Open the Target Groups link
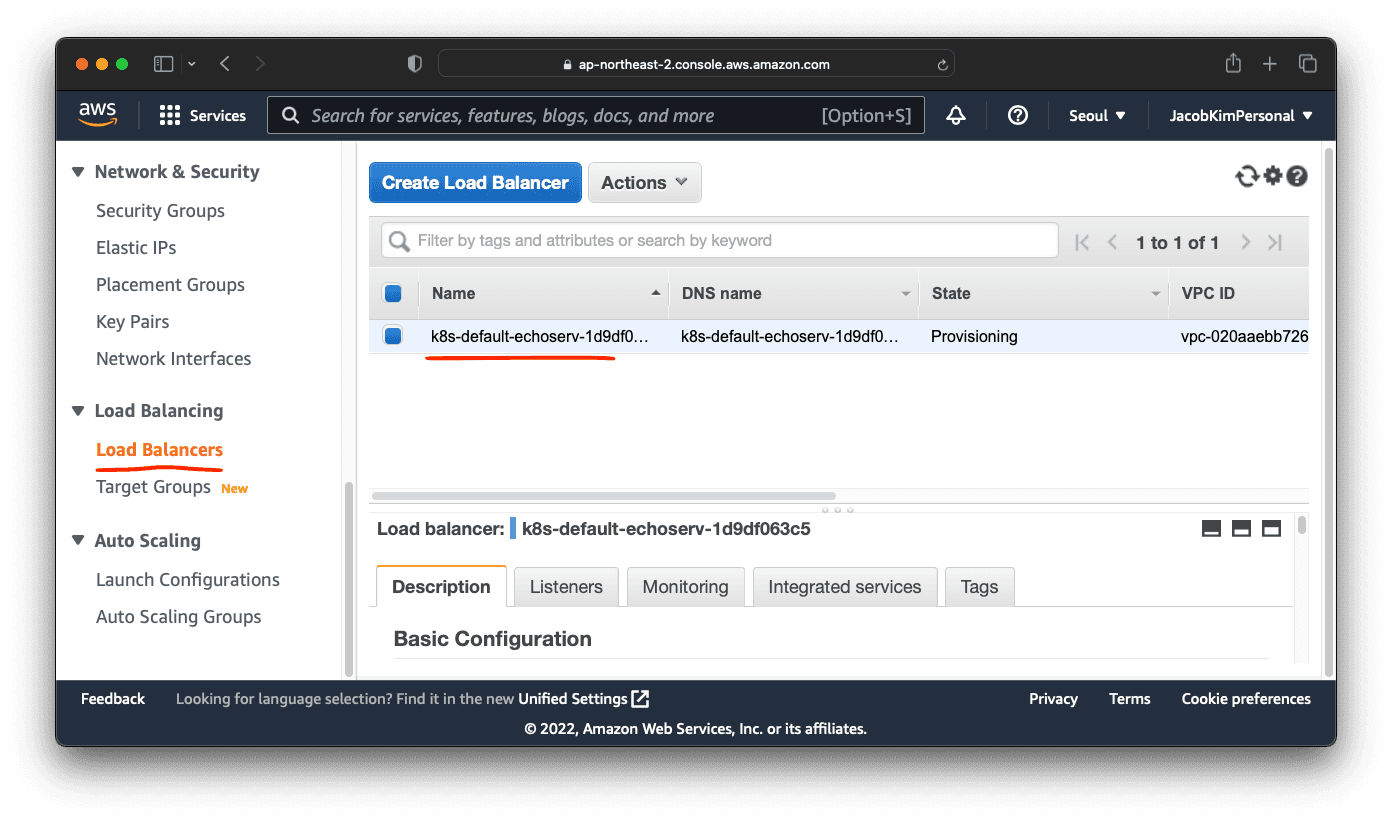Viewport: 1392px width, 820px height. click(153, 487)
